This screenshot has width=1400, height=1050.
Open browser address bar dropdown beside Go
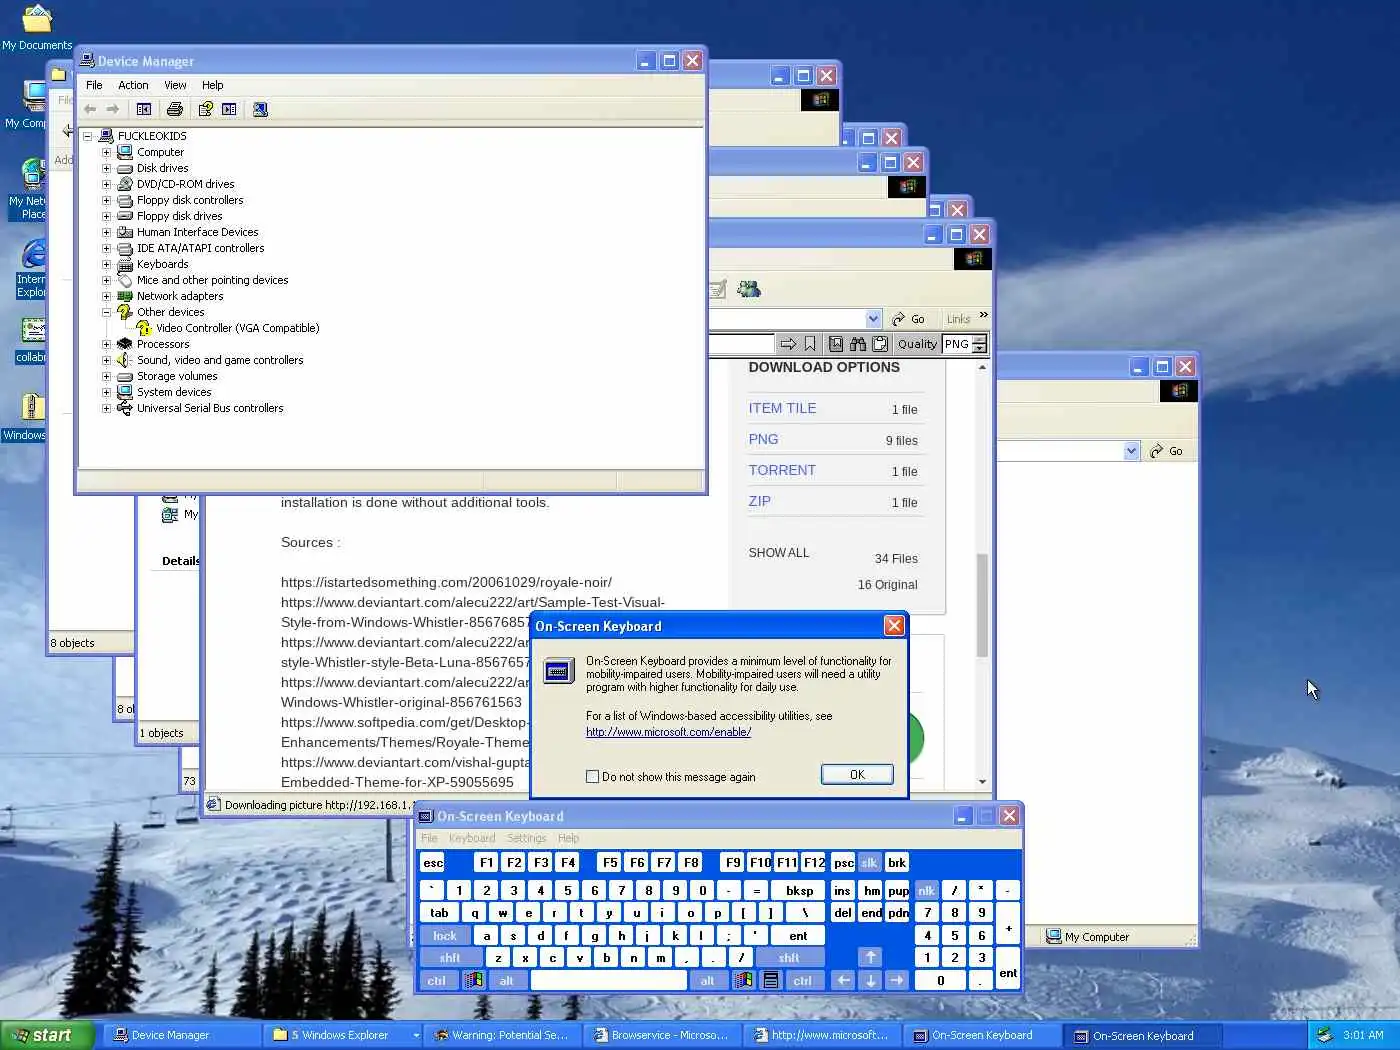pyautogui.click(x=873, y=319)
